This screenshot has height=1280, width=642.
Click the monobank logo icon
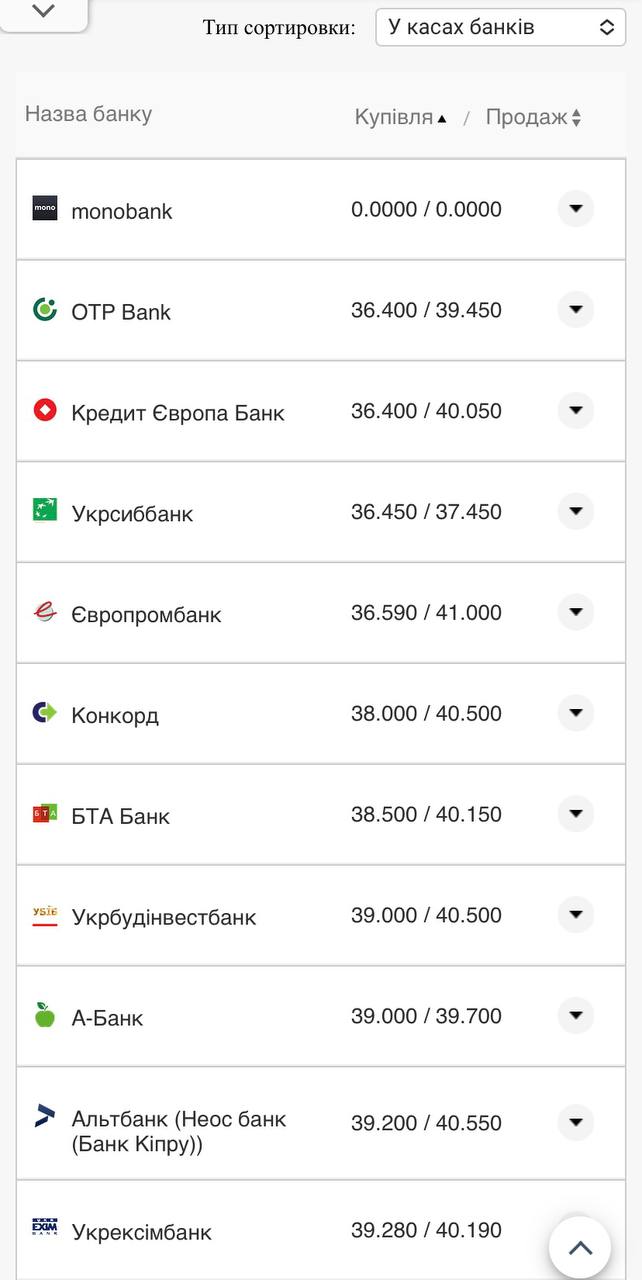[46, 209]
